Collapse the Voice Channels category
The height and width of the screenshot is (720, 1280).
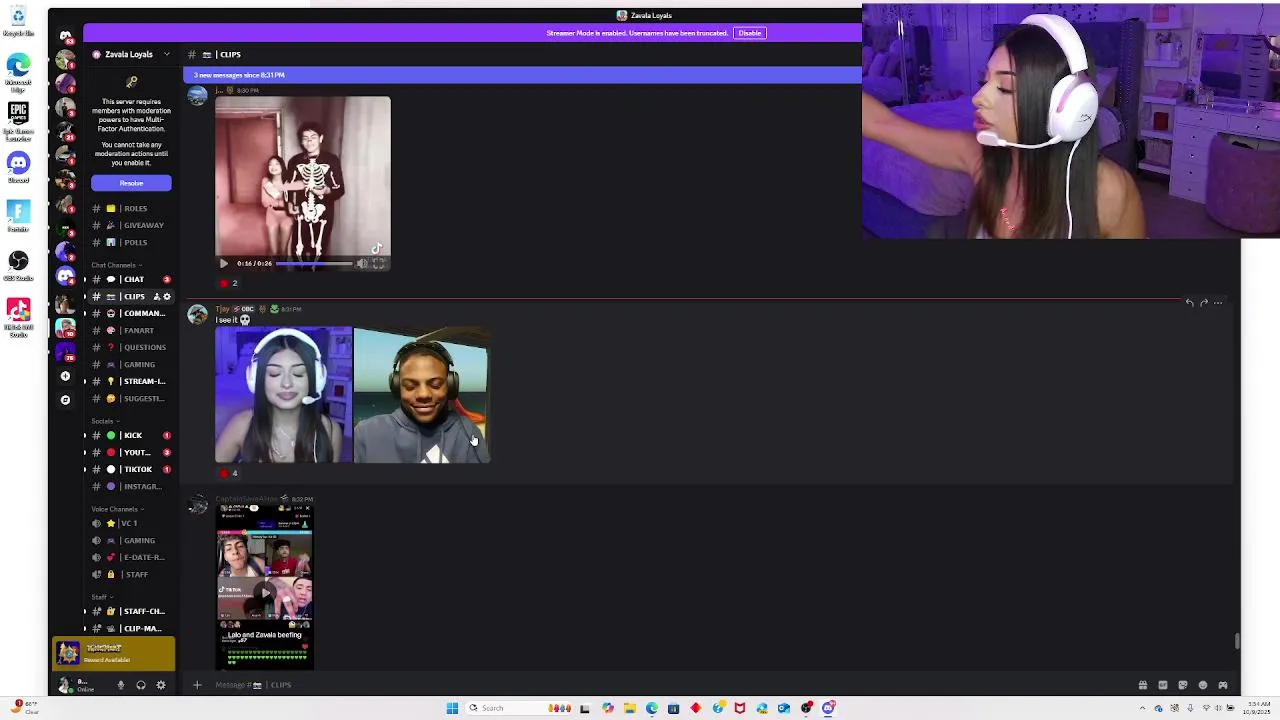coord(117,509)
